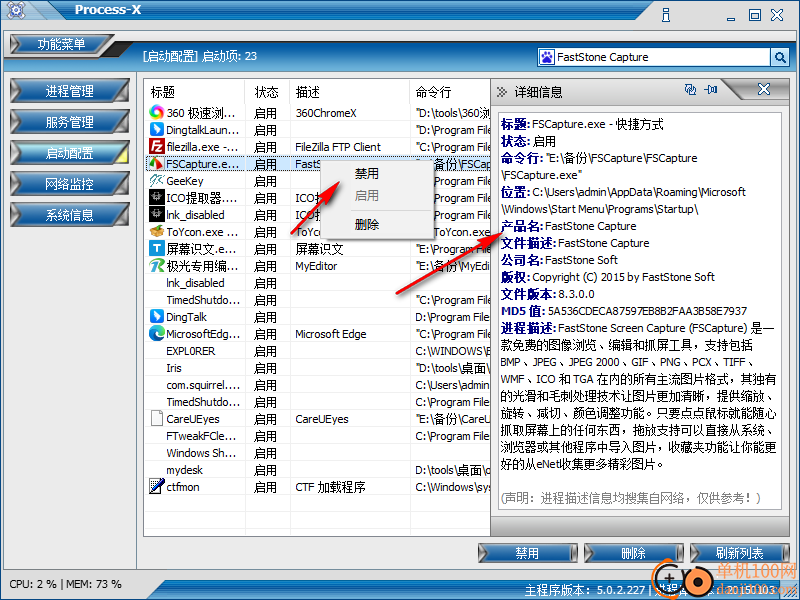The width and height of the screenshot is (800, 600).
Task: Select the EXPL0RER row
Action: pos(317,351)
